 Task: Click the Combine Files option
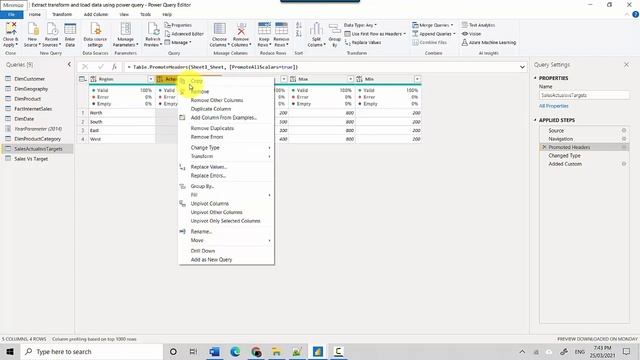click(429, 42)
